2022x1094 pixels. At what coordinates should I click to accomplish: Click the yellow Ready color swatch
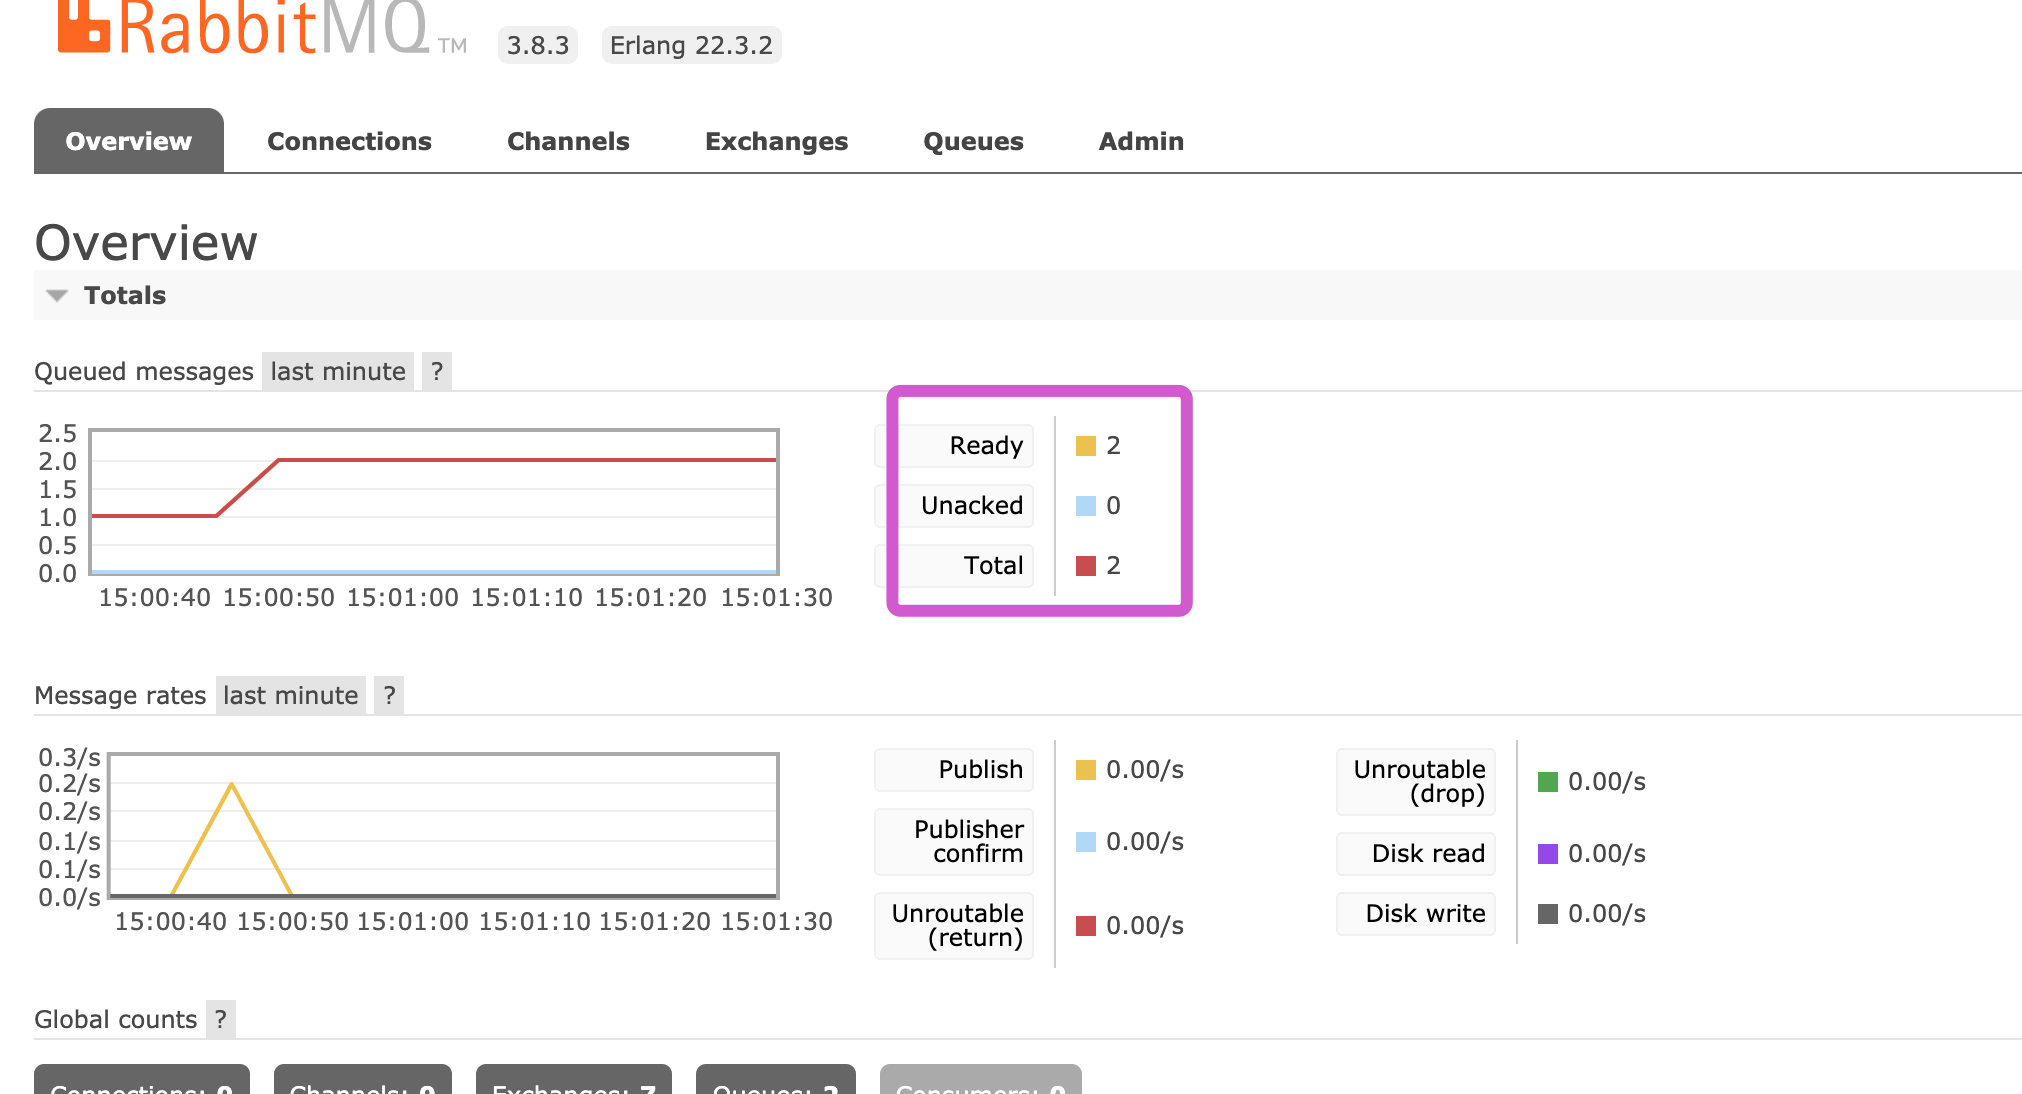(1085, 446)
